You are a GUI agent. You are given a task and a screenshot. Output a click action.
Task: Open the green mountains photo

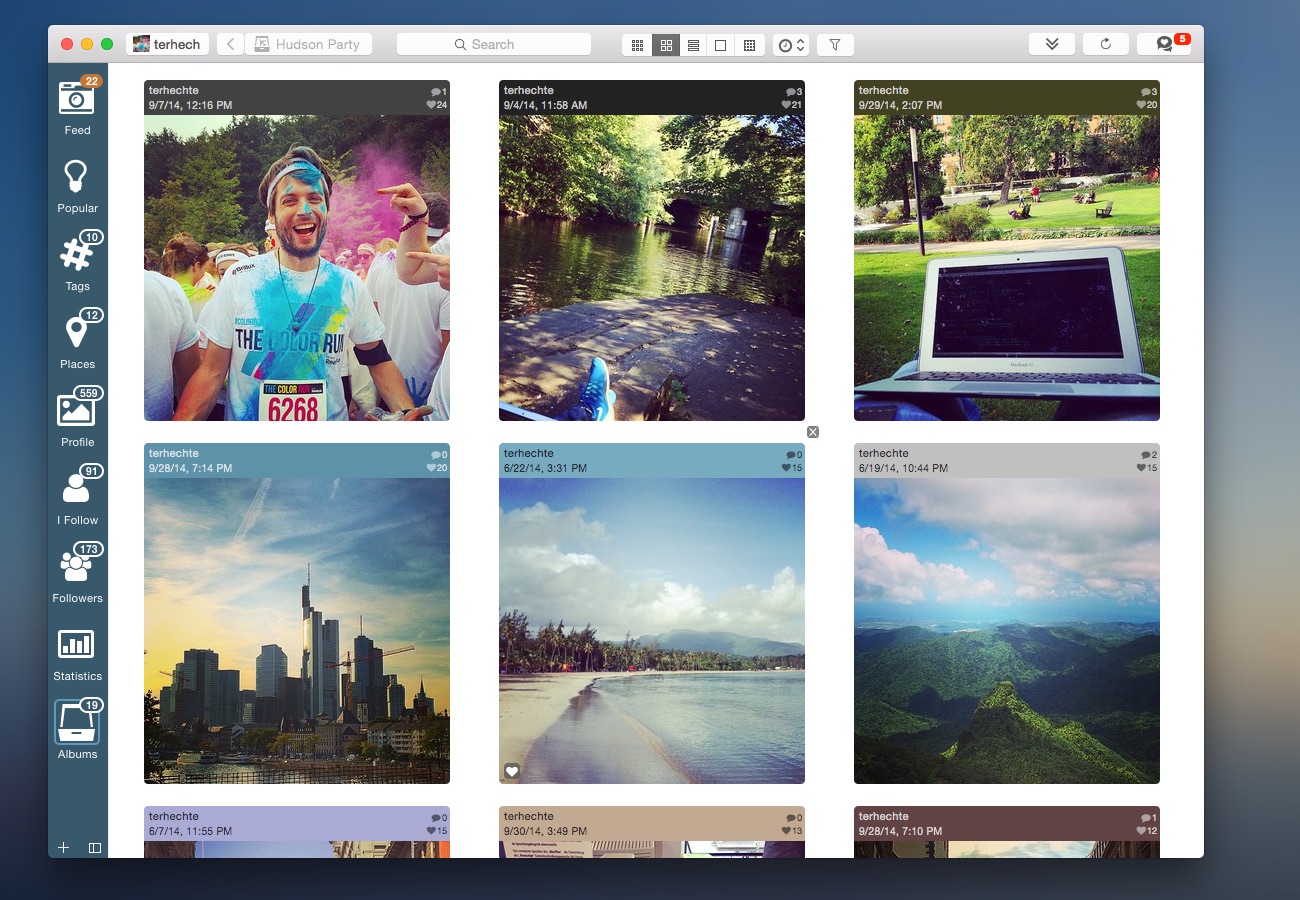(1007, 631)
